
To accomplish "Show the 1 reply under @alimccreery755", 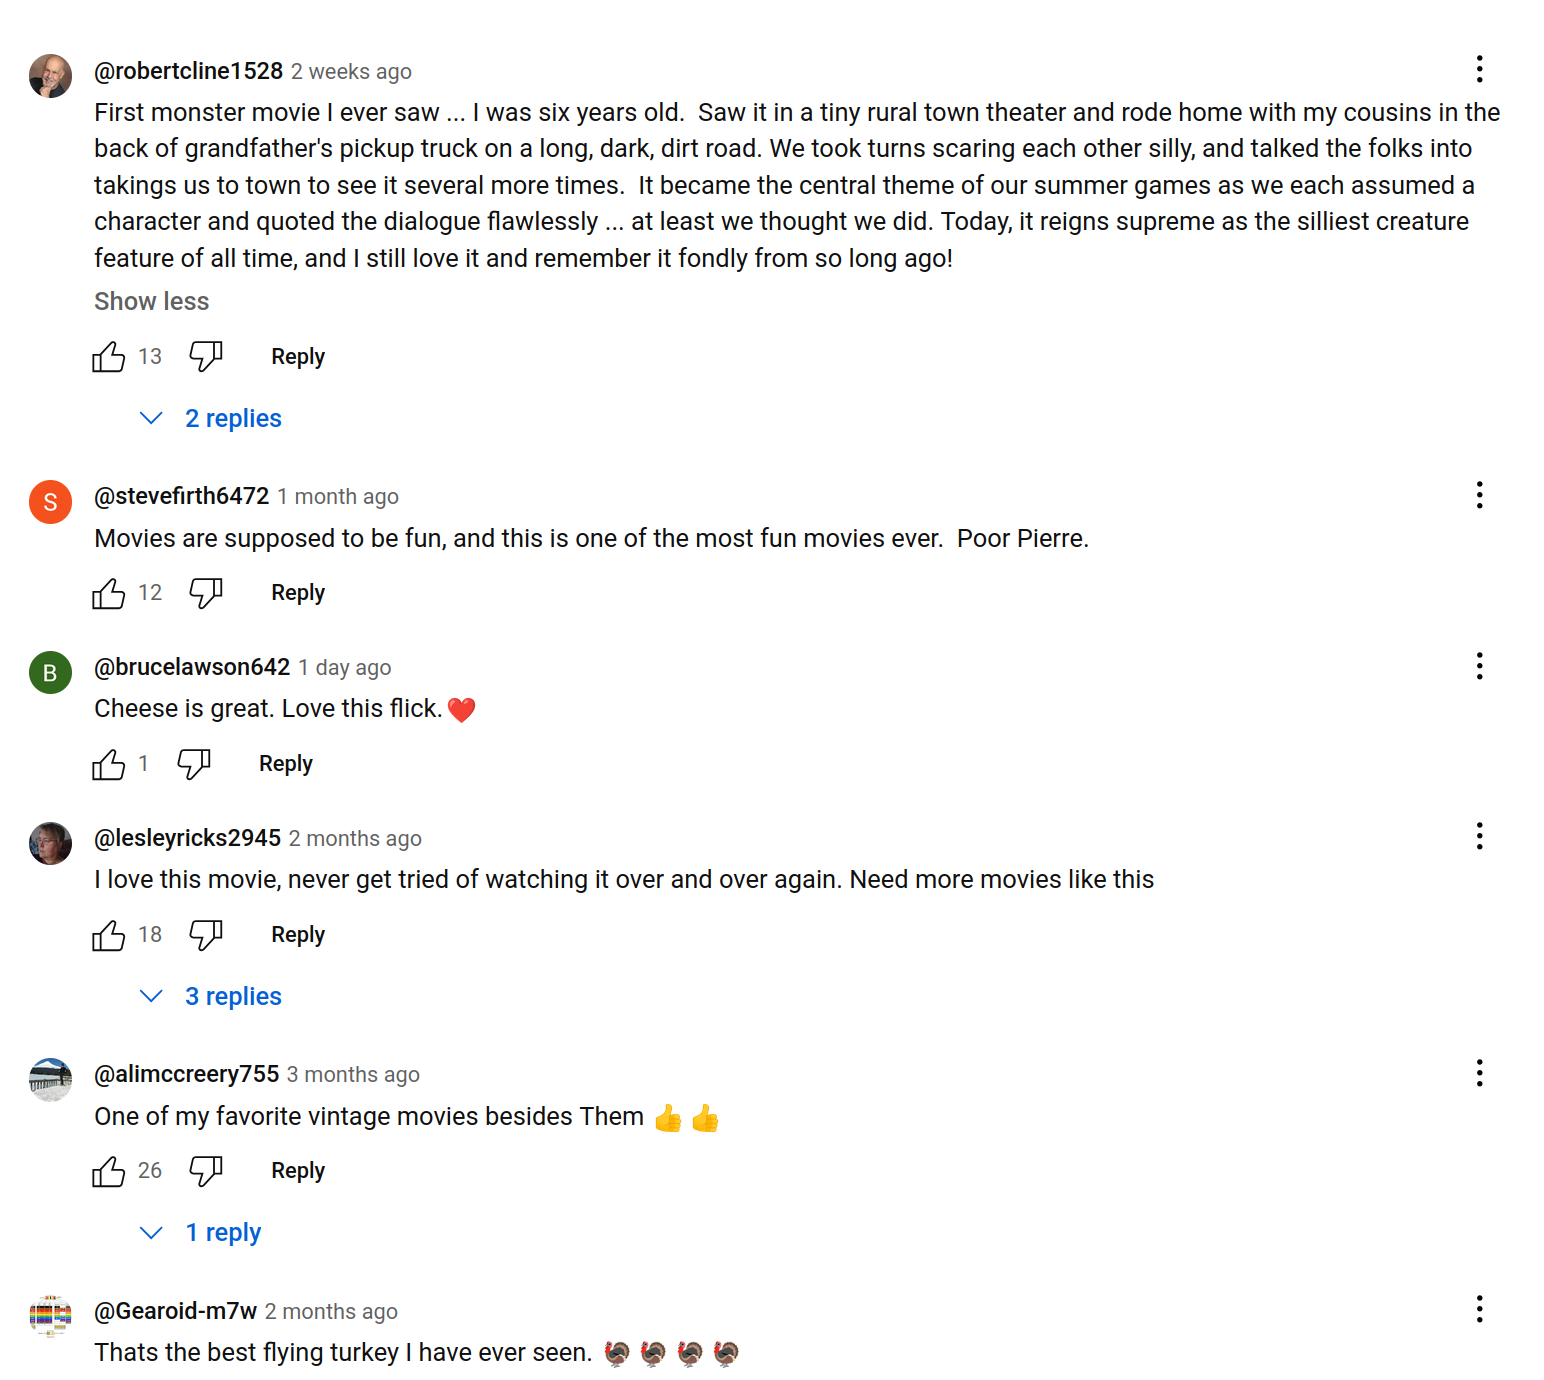I will 222,1233.
